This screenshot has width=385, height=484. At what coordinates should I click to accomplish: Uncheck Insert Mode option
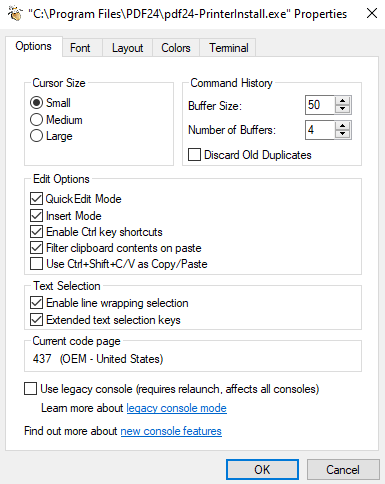point(36,216)
